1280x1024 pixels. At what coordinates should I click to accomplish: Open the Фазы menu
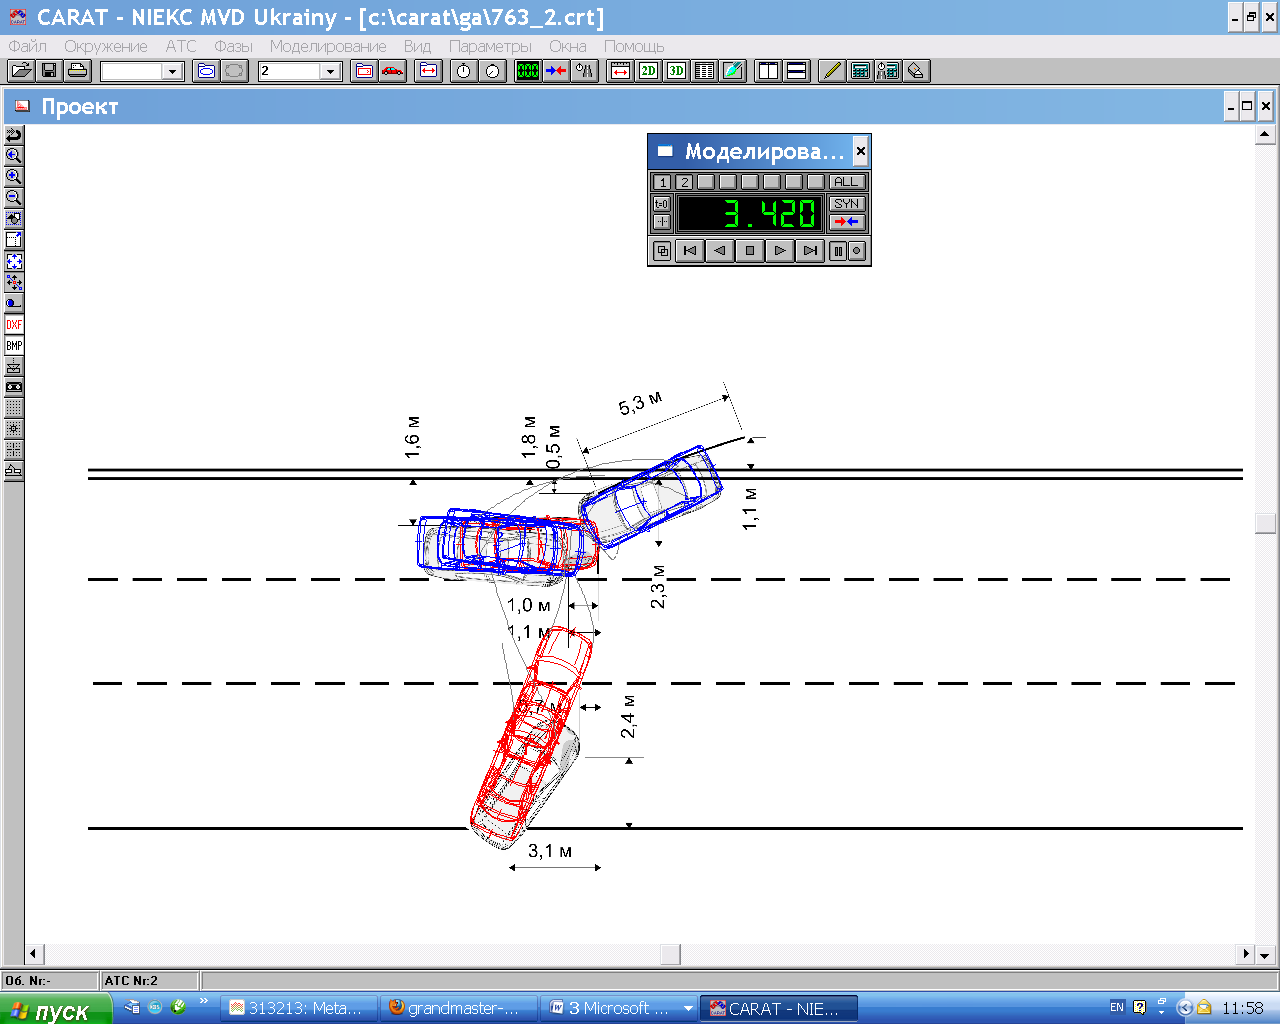tap(233, 46)
